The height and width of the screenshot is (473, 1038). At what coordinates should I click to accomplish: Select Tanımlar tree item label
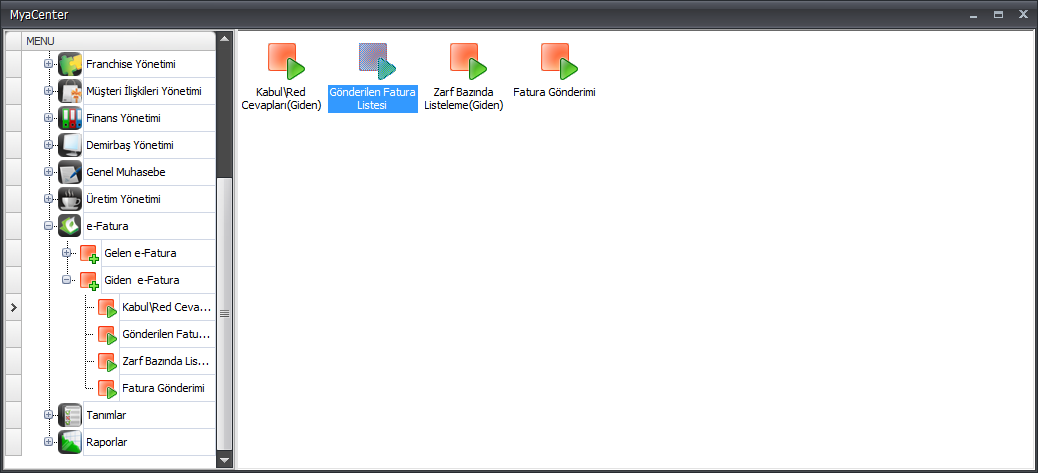(x=106, y=415)
